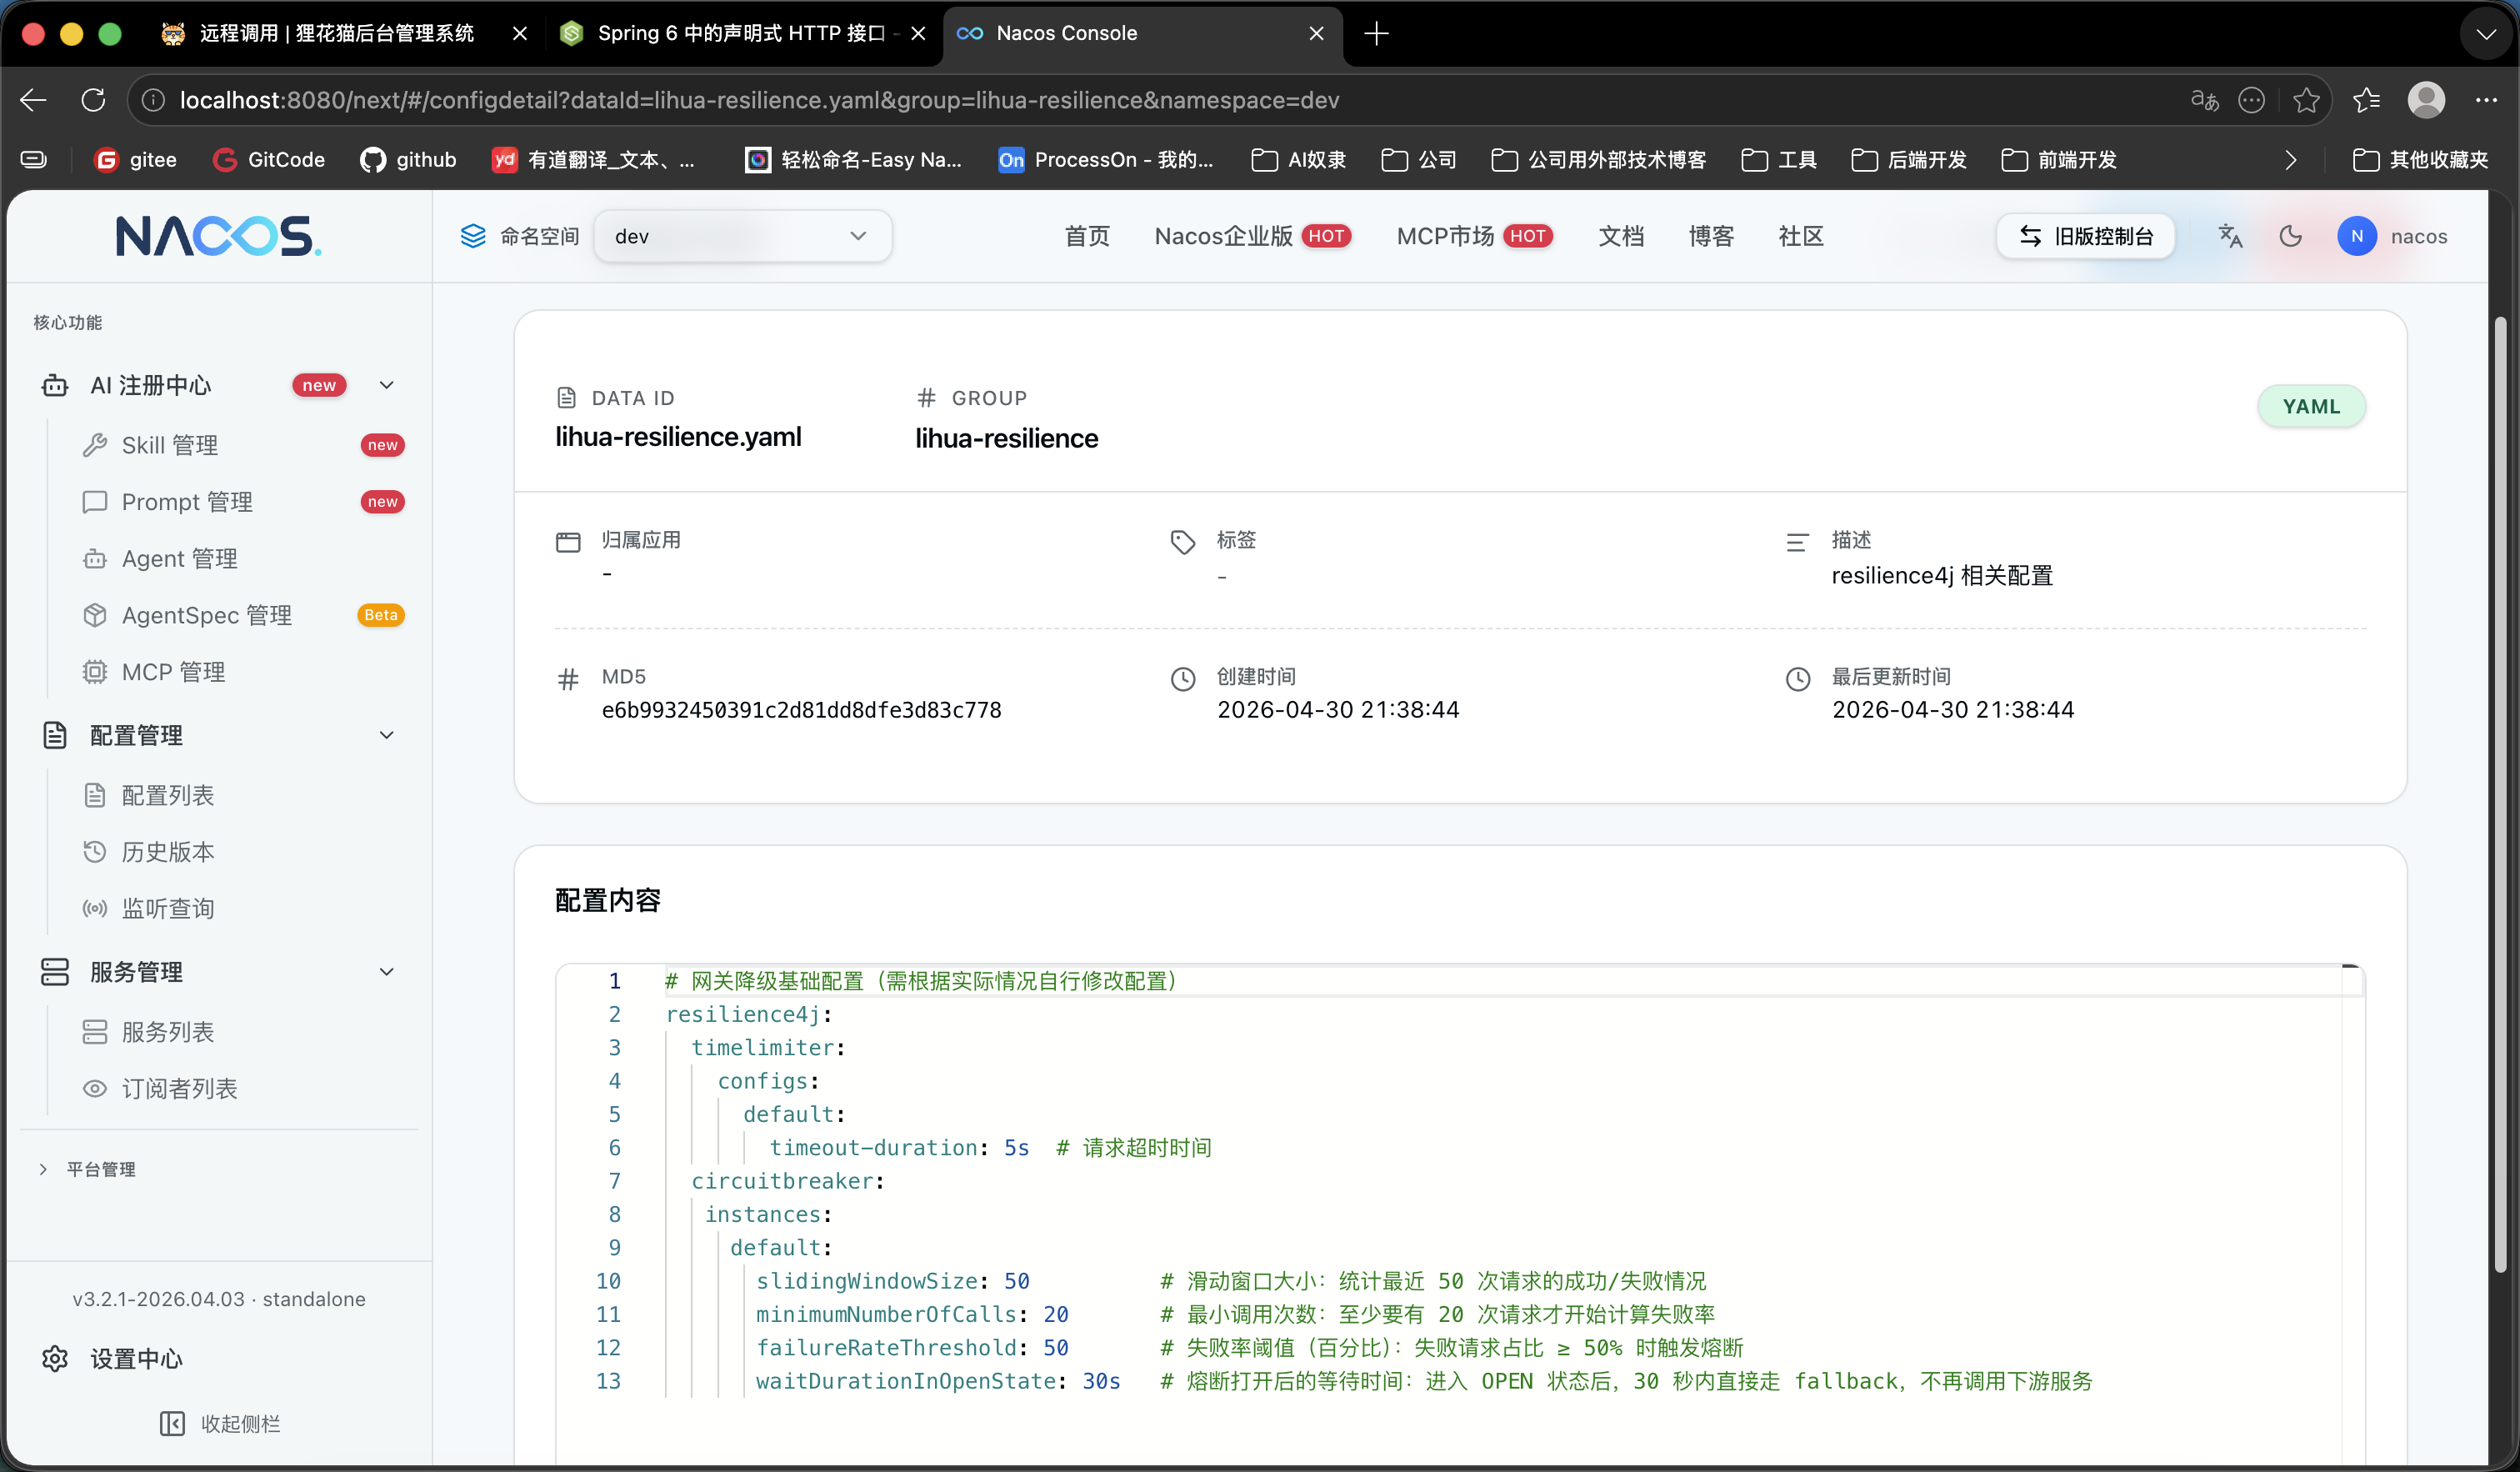Open the github bookmark
This screenshot has height=1472, width=2520.
(408, 159)
